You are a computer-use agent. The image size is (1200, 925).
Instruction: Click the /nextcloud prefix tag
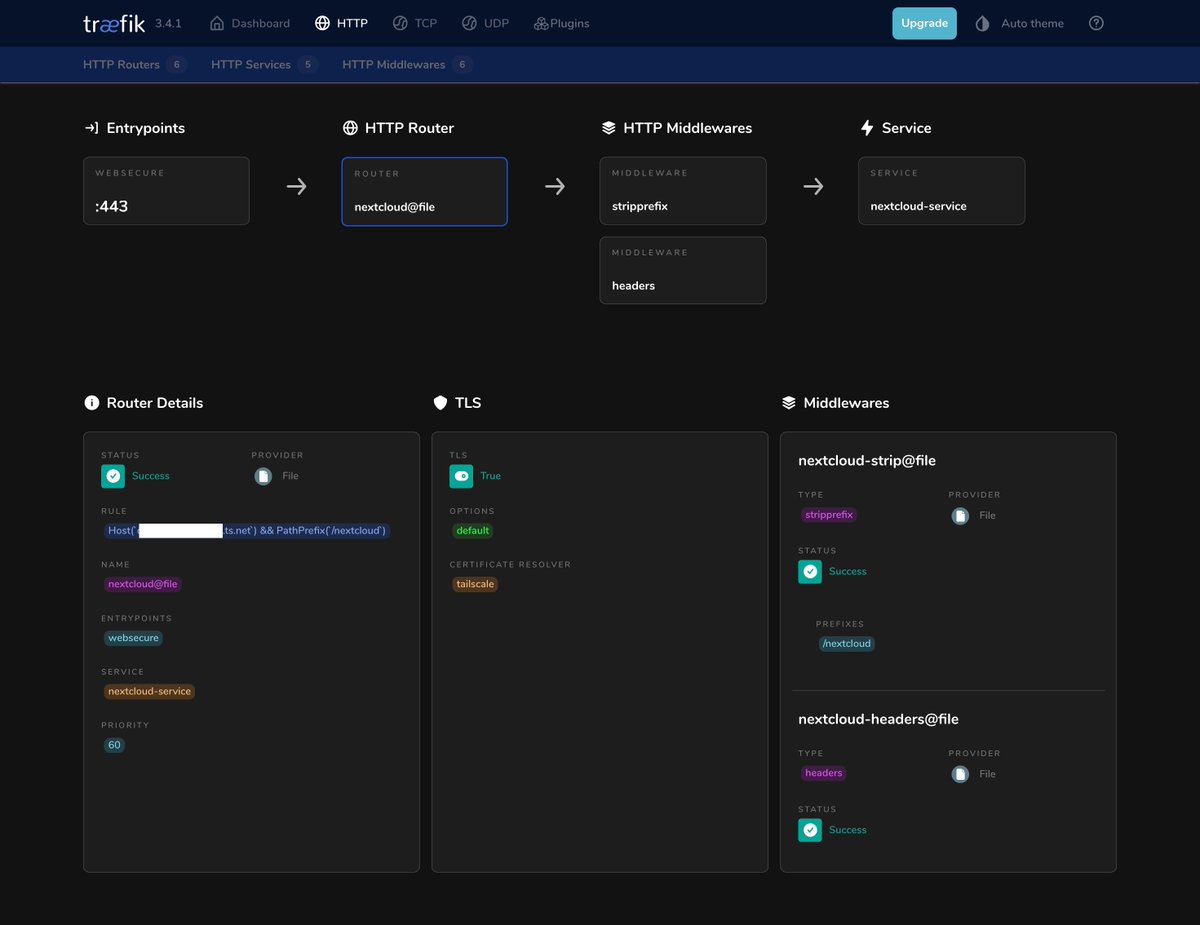846,644
